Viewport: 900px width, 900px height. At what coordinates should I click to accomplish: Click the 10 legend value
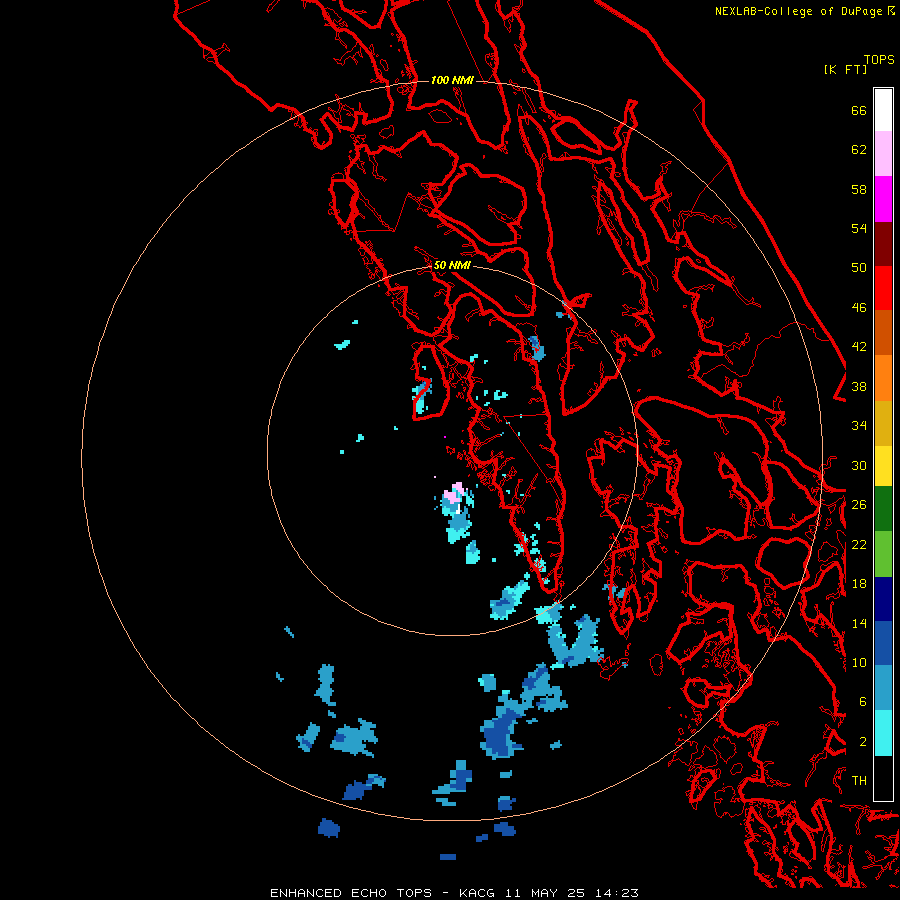pos(859,663)
